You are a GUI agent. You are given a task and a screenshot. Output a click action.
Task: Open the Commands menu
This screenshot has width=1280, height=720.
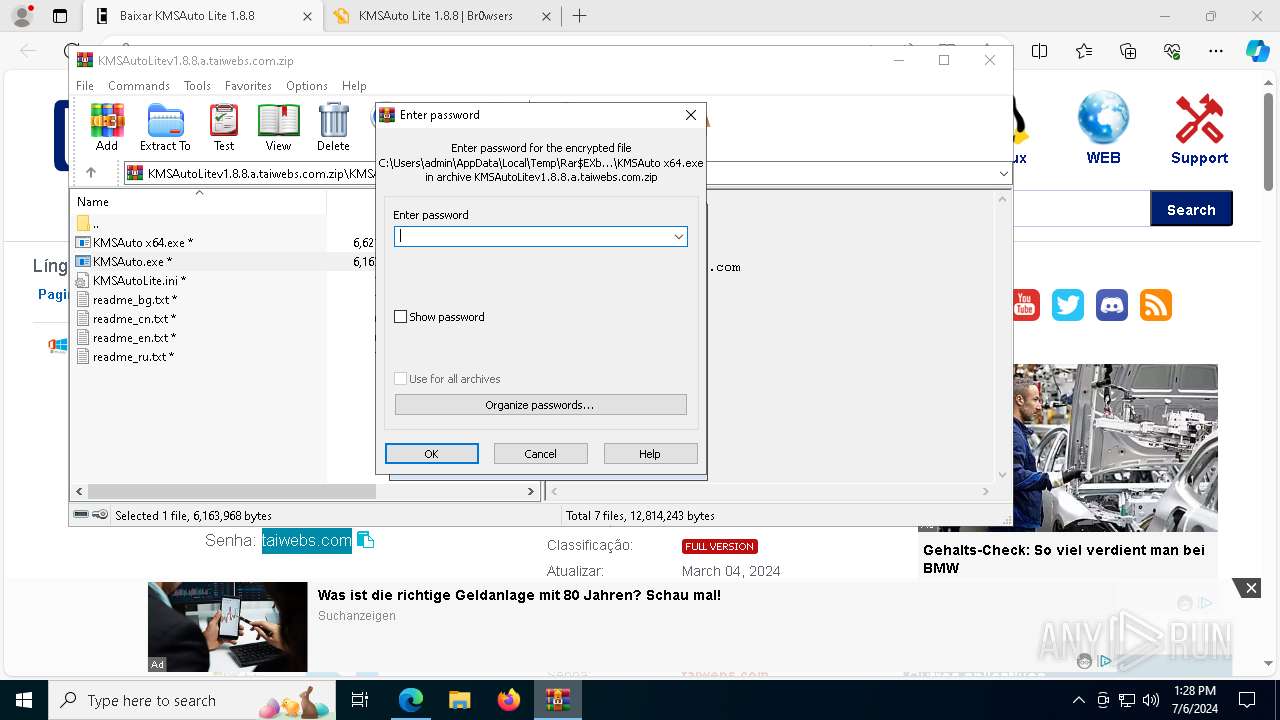point(139,86)
